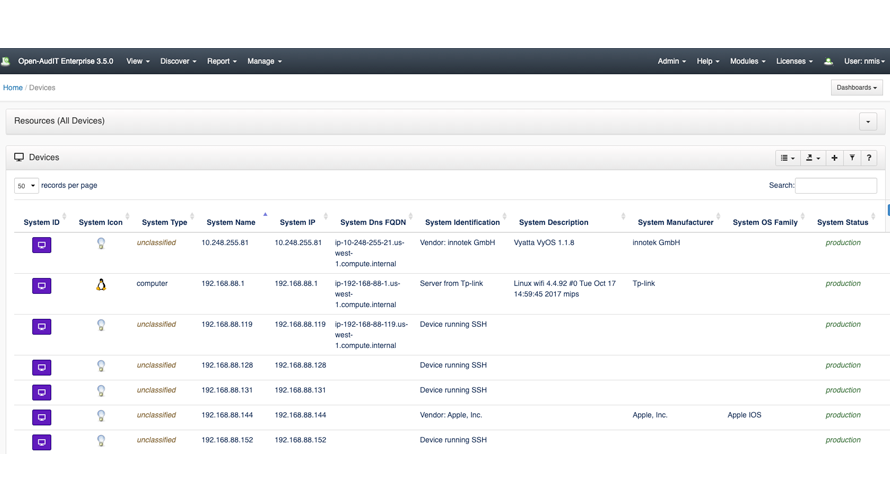The image size is (890, 500).
Task: Go to the Home breadcrumb link
Action: tap(13, 88)
